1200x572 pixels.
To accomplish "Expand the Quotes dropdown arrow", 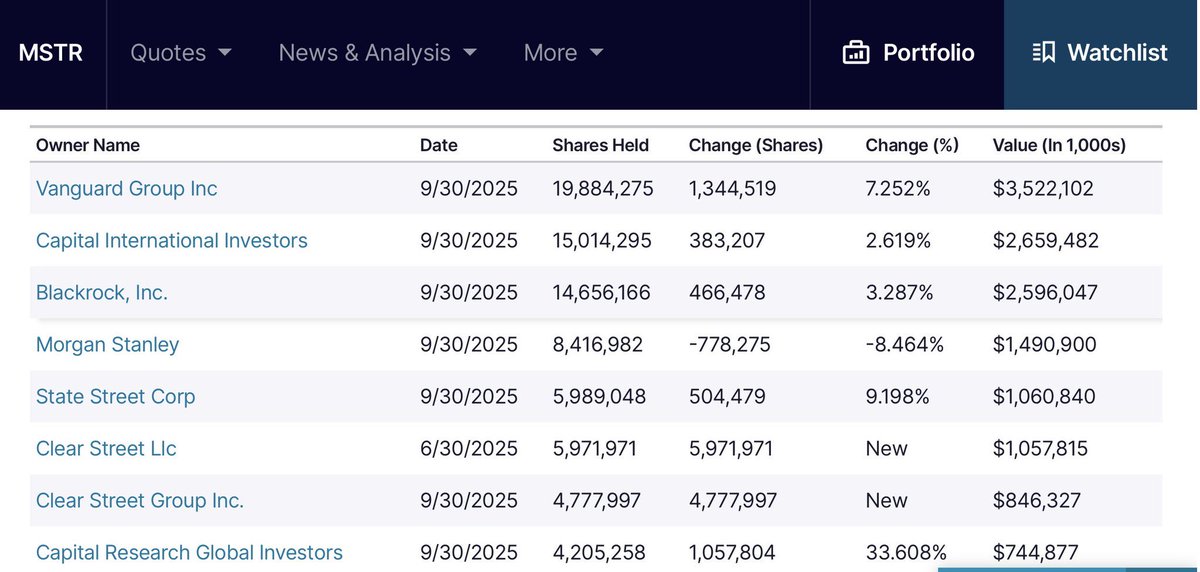I will (224, 53).
